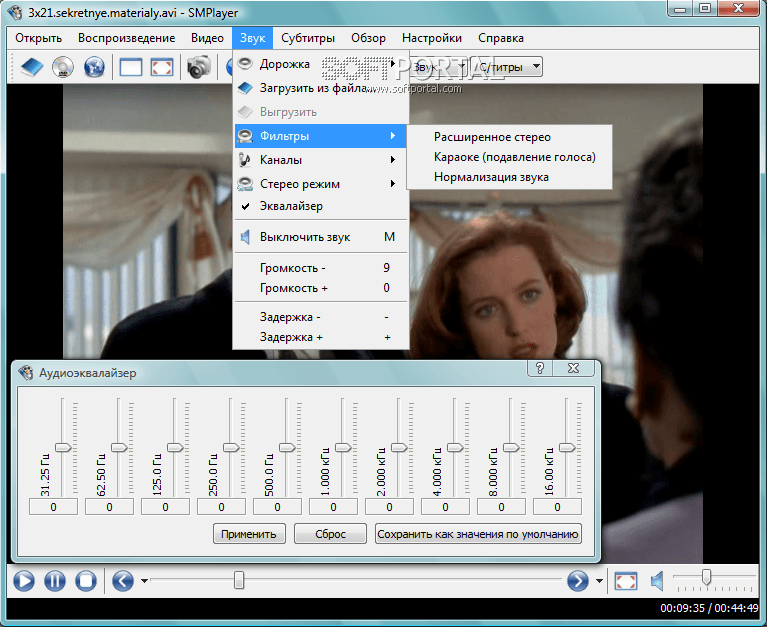Click the 1.000 кГц equalizer slider

343,448
